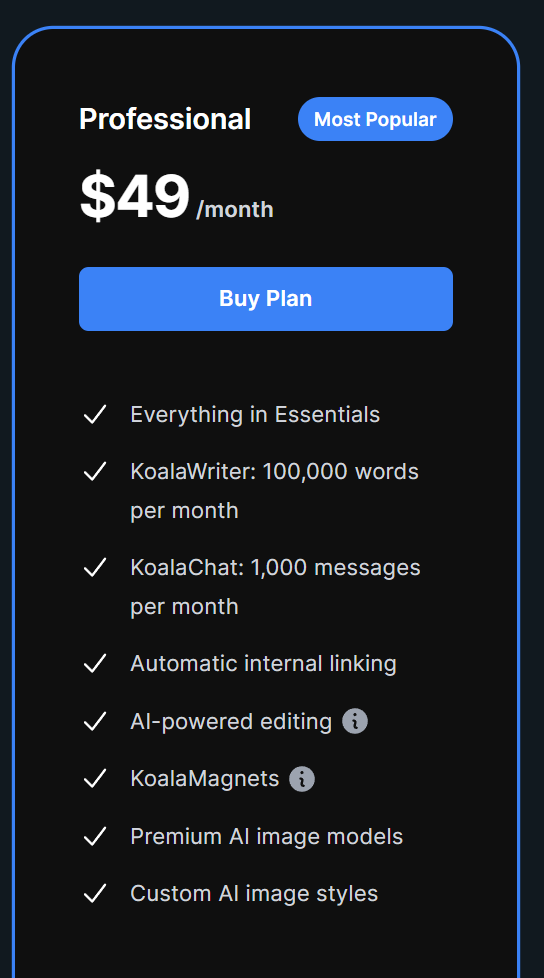Click checkmark next to KoalaWriter words
The width and height of the screenshot is (544, 978).
(x=95, y=472)
